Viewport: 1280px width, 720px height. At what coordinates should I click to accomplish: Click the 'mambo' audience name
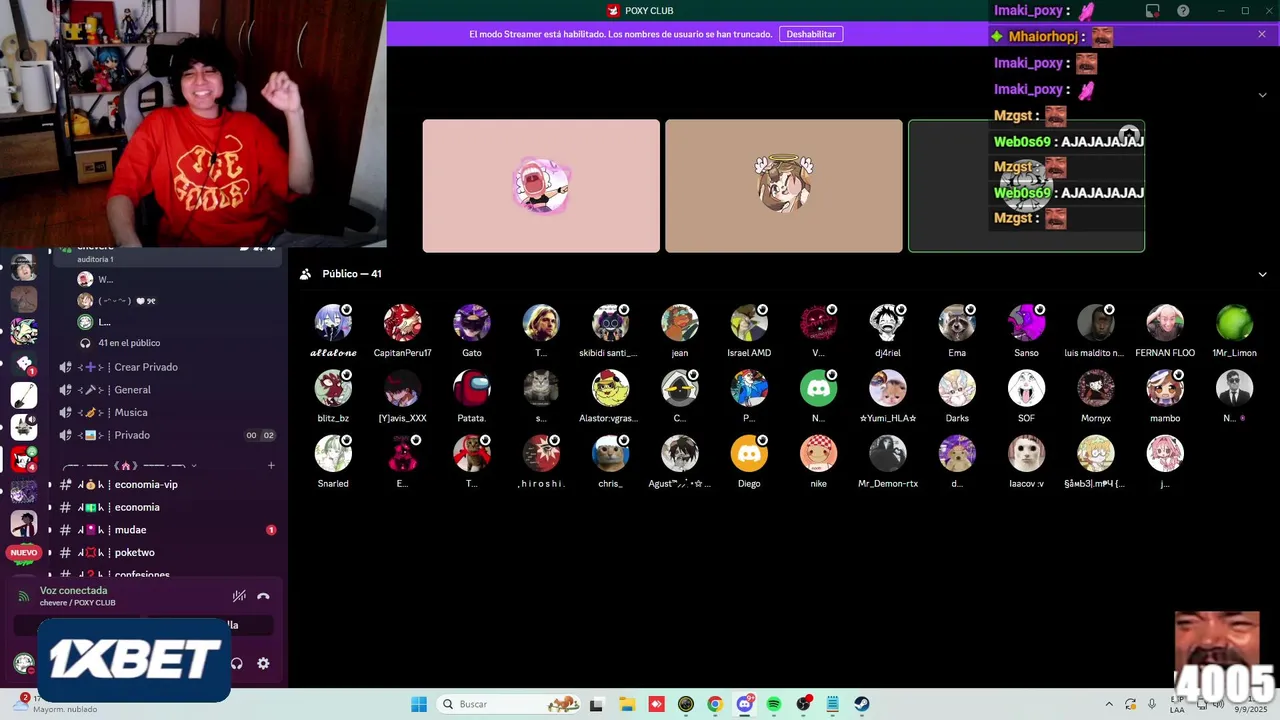coord(1165,418)
